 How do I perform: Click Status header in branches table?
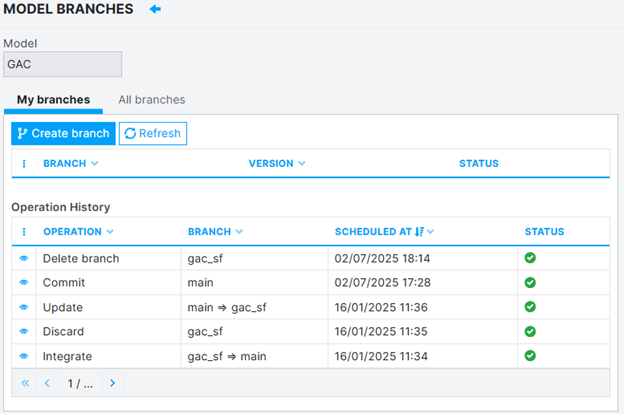coord(479,164)
